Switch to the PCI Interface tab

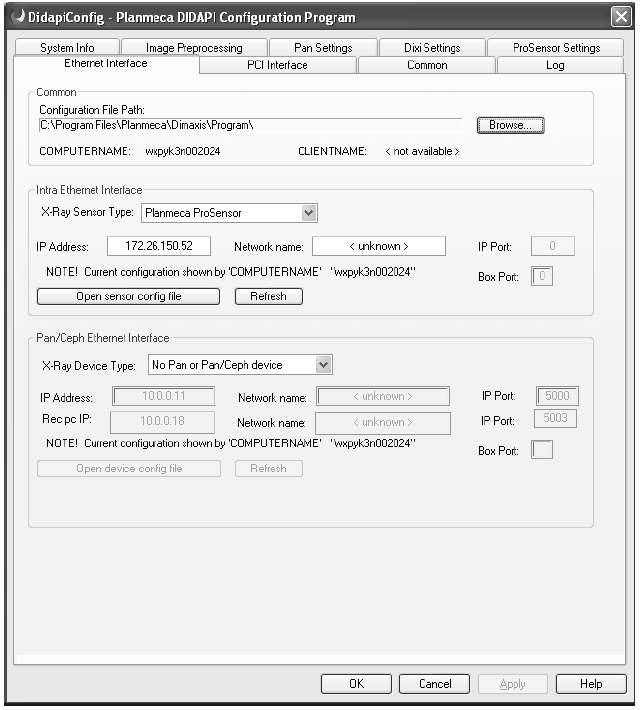coord(277,65)
